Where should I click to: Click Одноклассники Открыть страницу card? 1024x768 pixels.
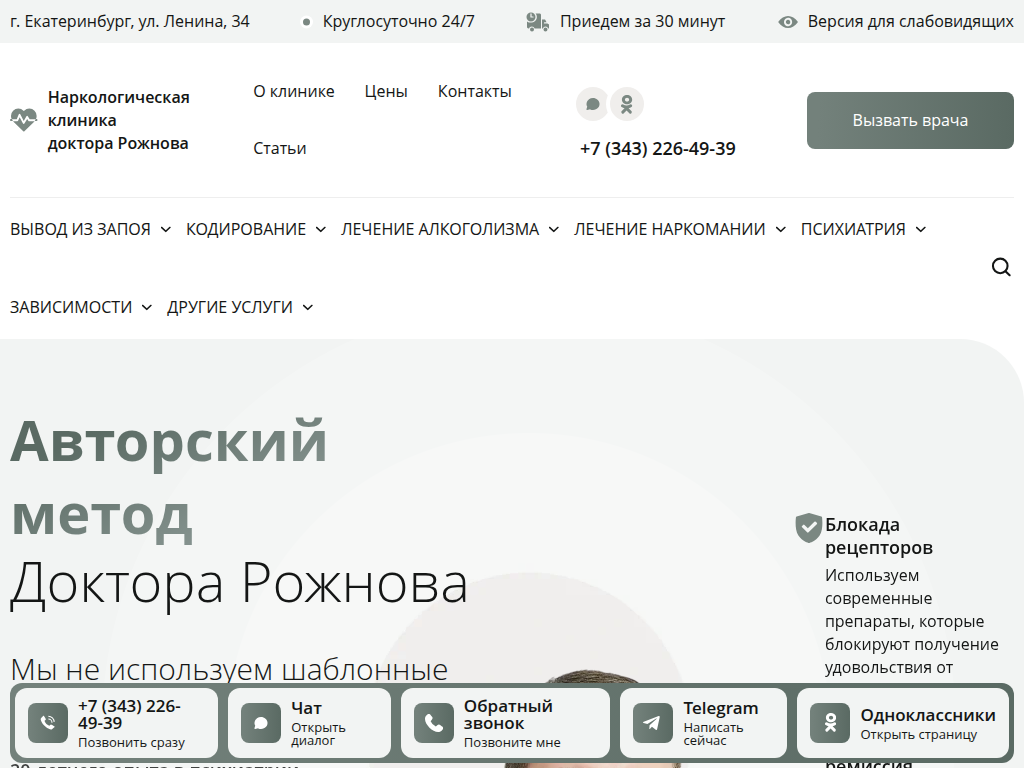[x=904, y=723]
